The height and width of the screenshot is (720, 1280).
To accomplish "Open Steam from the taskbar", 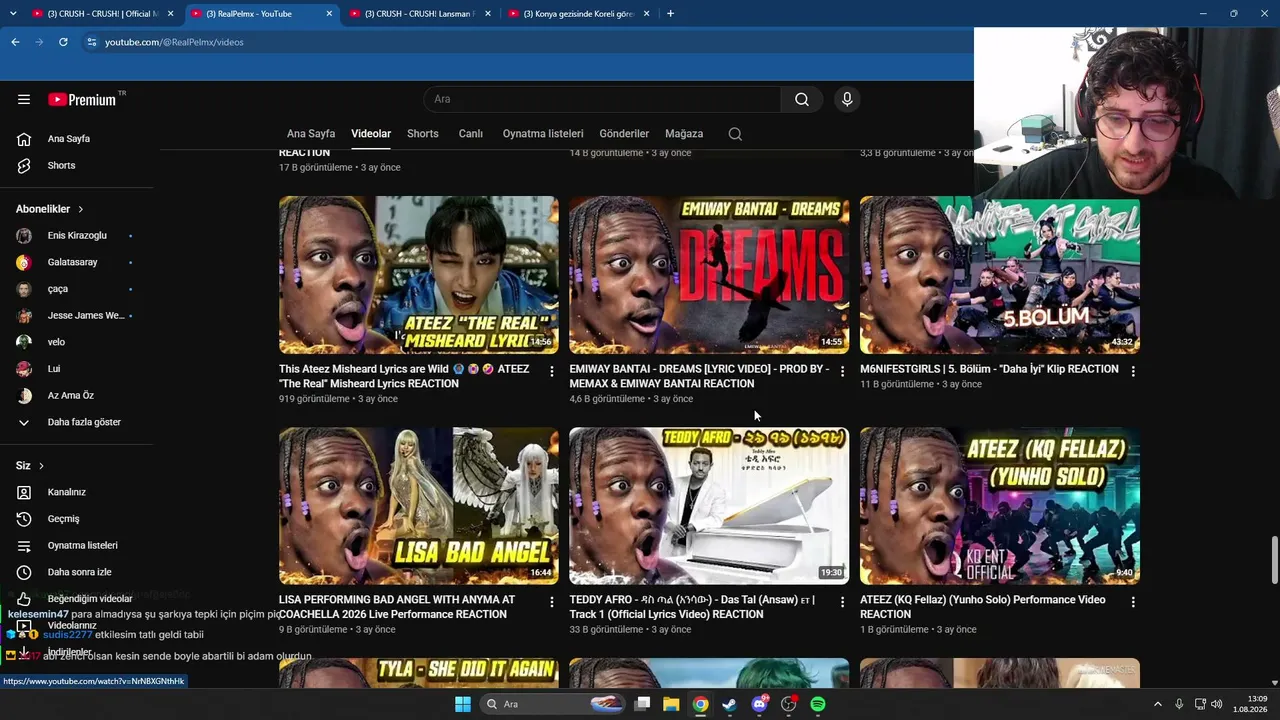I will tap(729, 704).
